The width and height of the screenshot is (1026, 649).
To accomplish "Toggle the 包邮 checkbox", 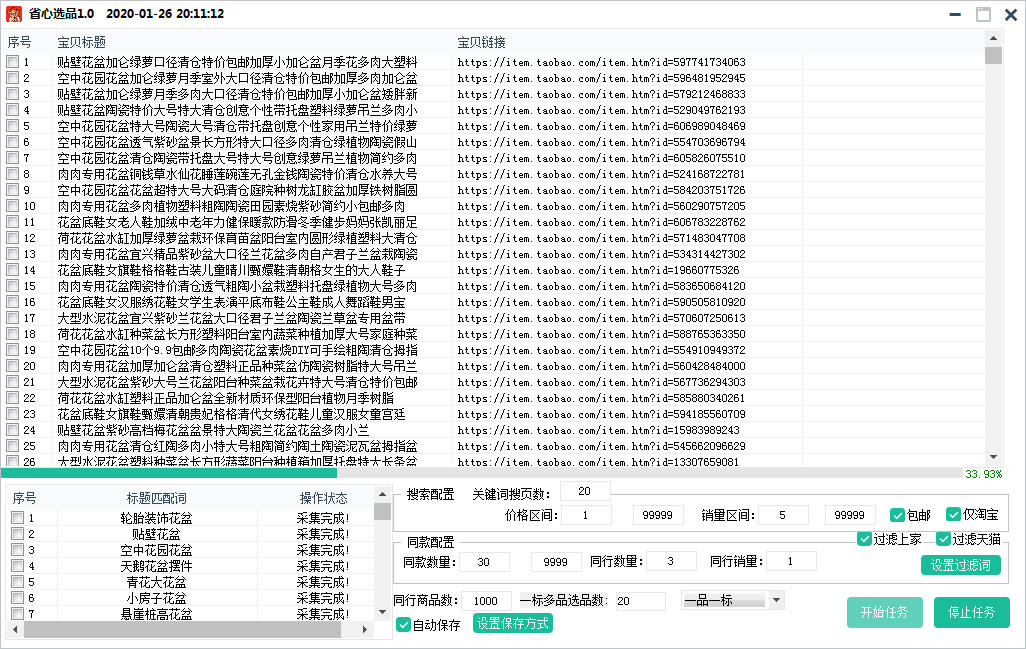I will [x=898, y=515].
